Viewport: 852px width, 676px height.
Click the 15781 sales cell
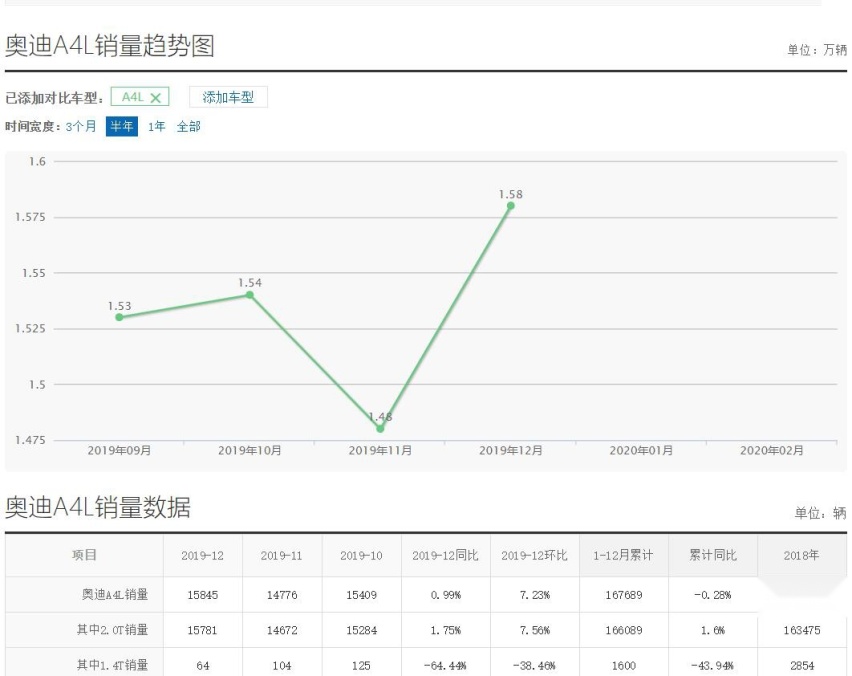pyautogui.click(x=203, y=630)
